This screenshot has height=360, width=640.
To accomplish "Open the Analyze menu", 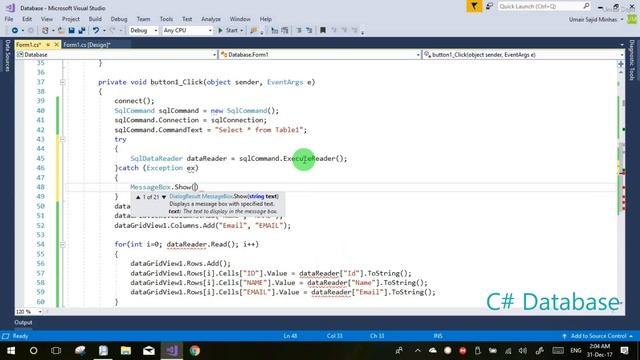I will click(211, 19).
